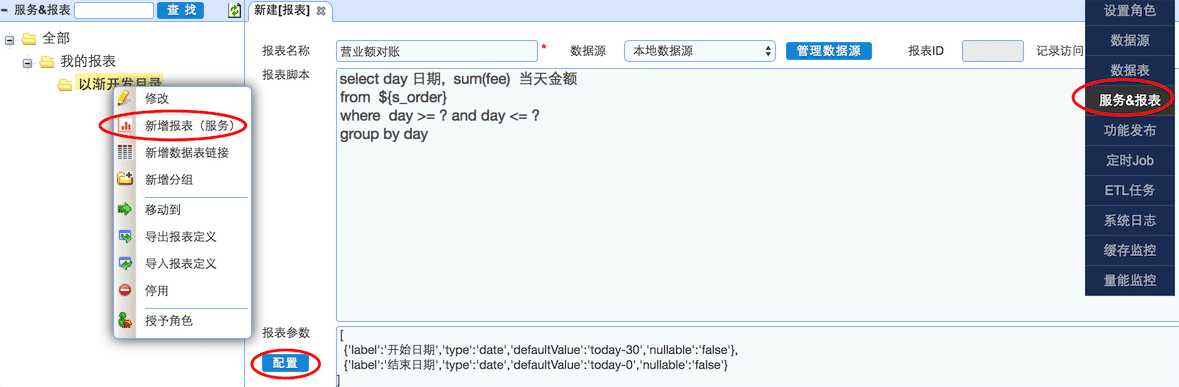1179x387 pixels.
Task: Choose 导入报表定义 from the context menu
Action: (x=180, y=264)
